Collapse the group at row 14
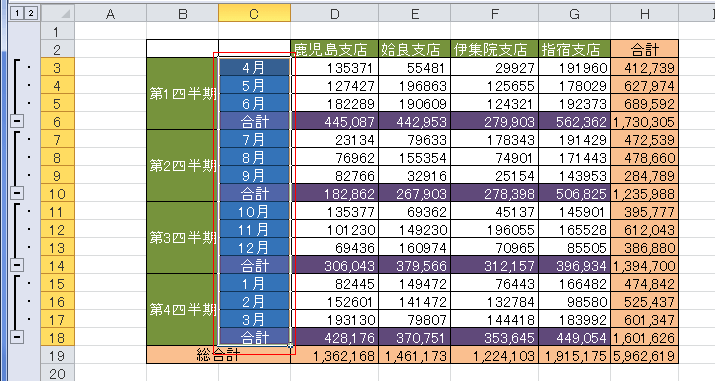Viewport: 715px width, 381px height. coord(17,265)
